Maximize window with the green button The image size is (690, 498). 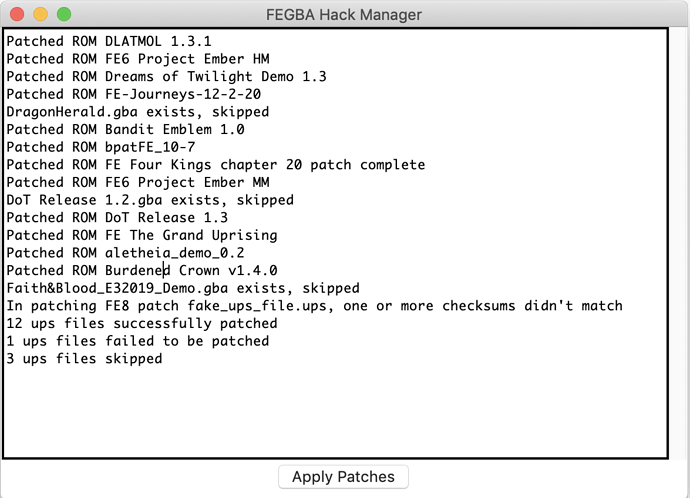[64, 14]
